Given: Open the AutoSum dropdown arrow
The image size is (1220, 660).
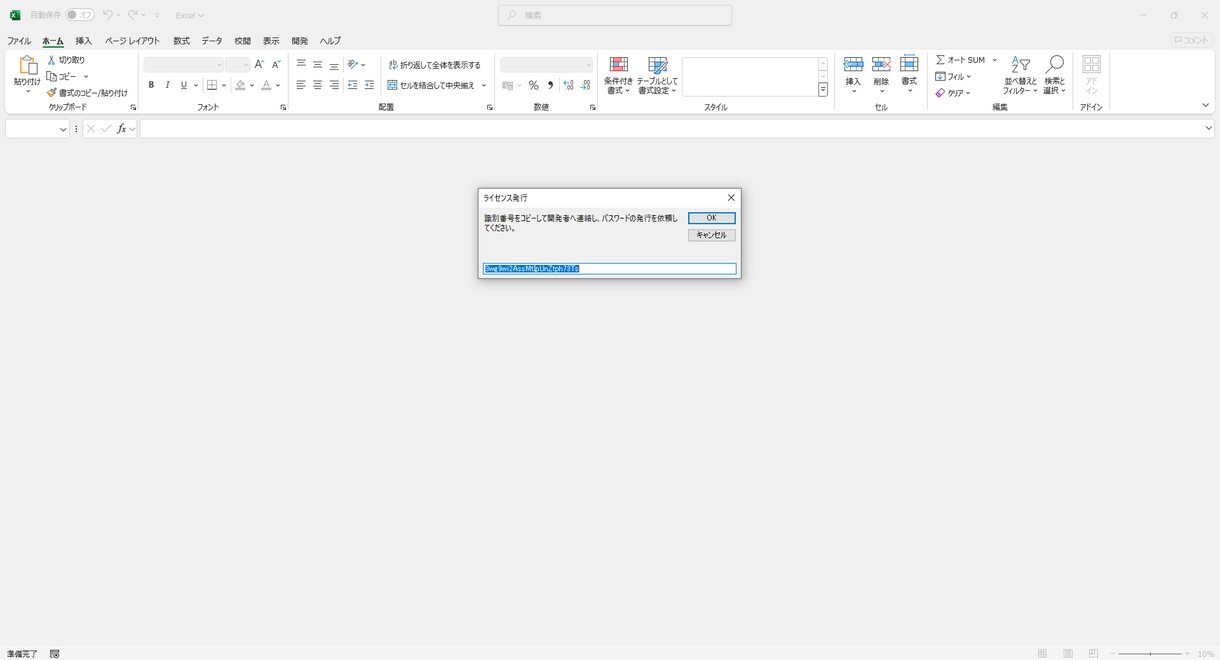Looking at the screenshot, I should click(994, 60).
